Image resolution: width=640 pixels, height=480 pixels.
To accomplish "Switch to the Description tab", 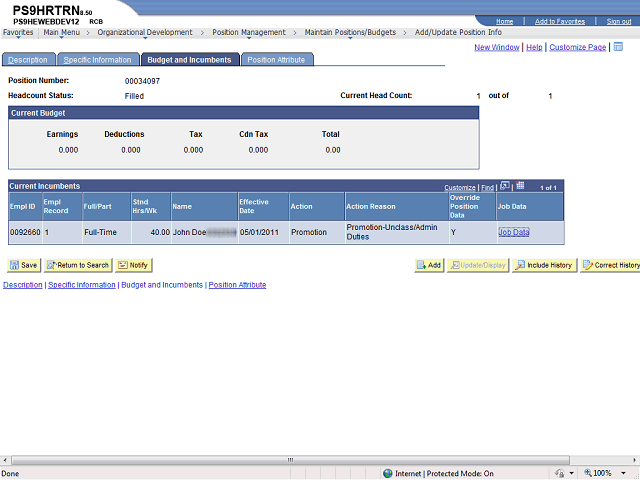I will pos(28,60).
